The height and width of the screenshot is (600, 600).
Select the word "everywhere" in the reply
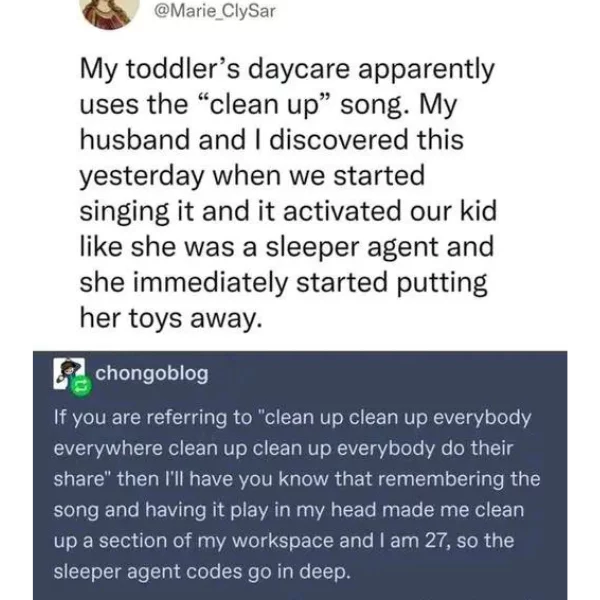tap(108, 449)
